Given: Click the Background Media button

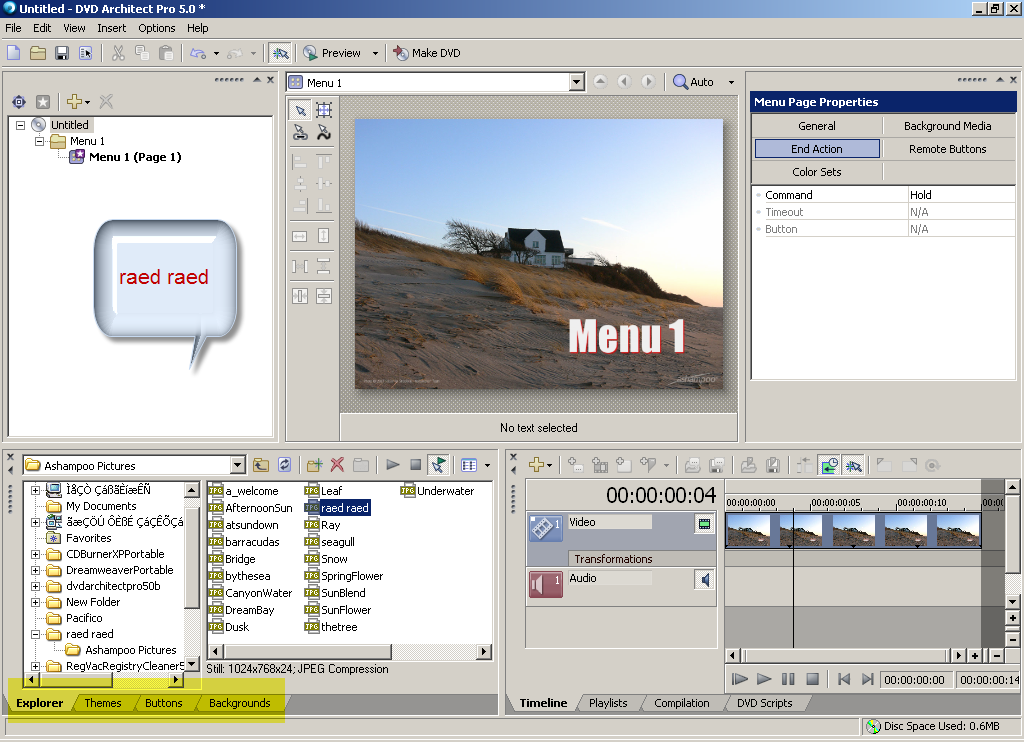Looking at the screenshot, I should pos(948,126).
